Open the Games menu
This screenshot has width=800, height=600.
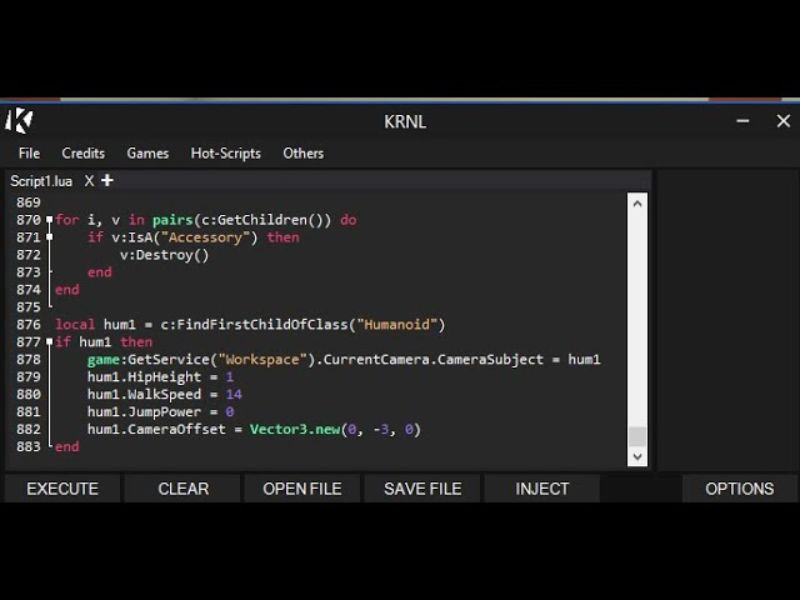click(x=147, y=153)
